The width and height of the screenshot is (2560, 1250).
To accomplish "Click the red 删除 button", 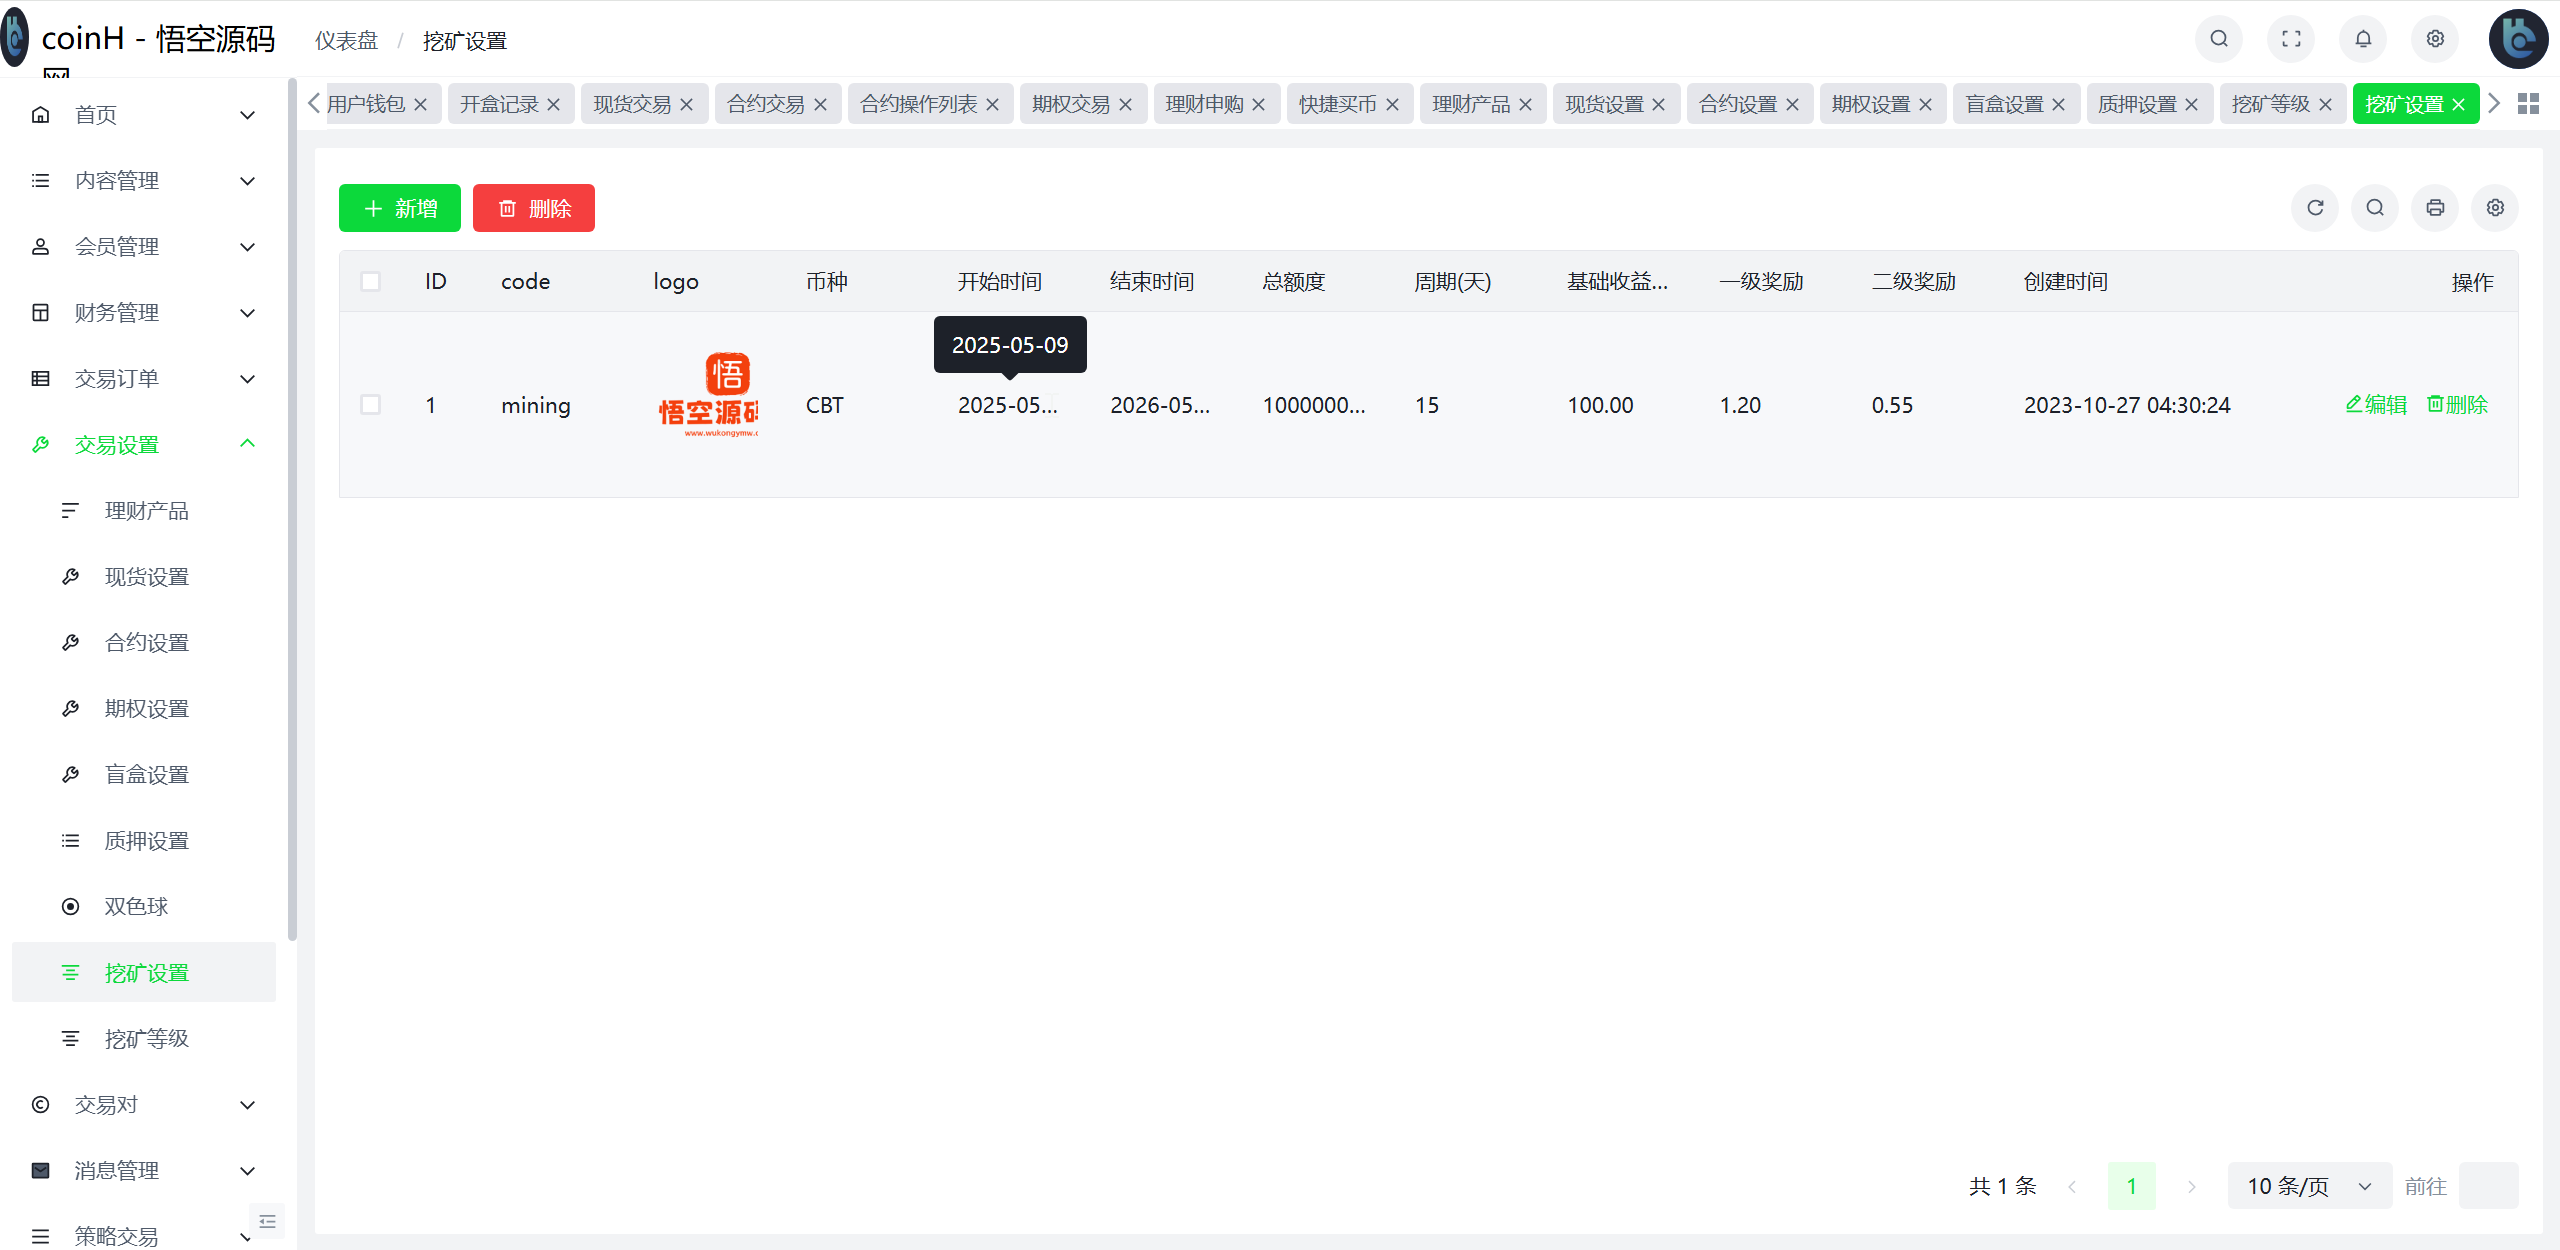I will [x=534, y=208].
